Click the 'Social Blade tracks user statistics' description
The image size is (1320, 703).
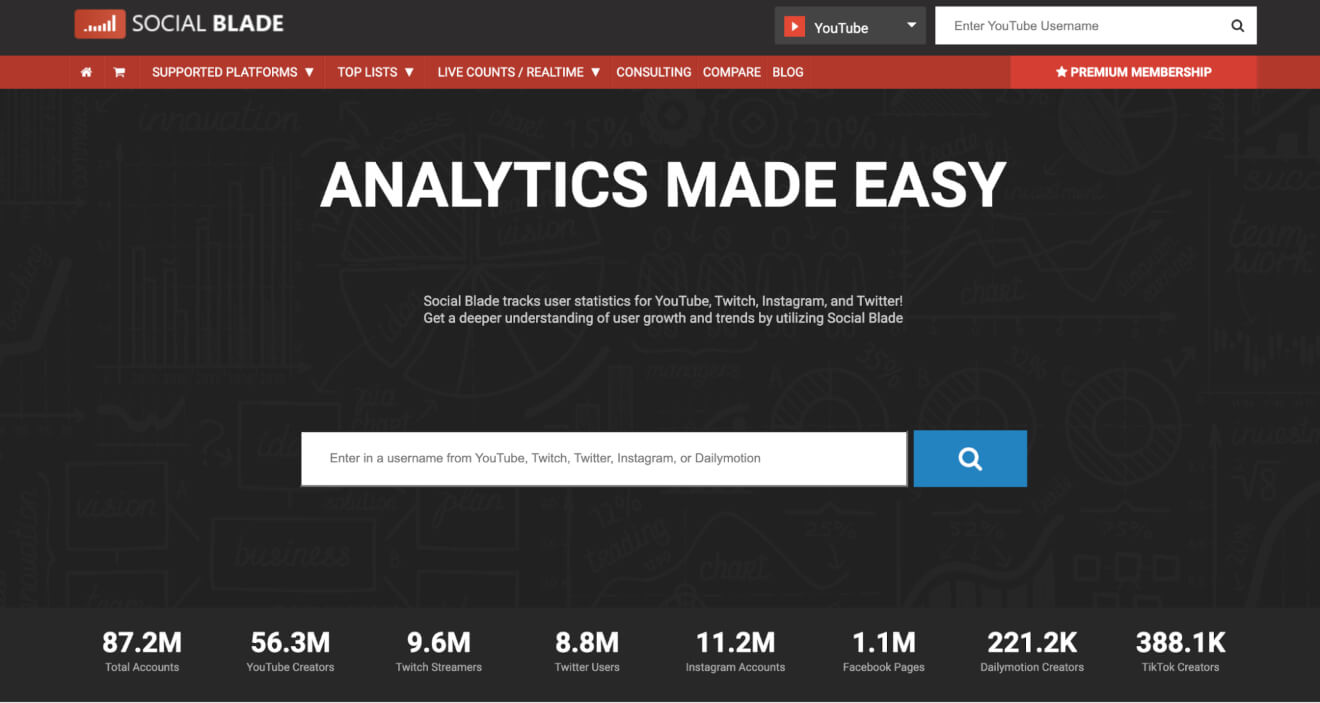click(x=663, y=309)
